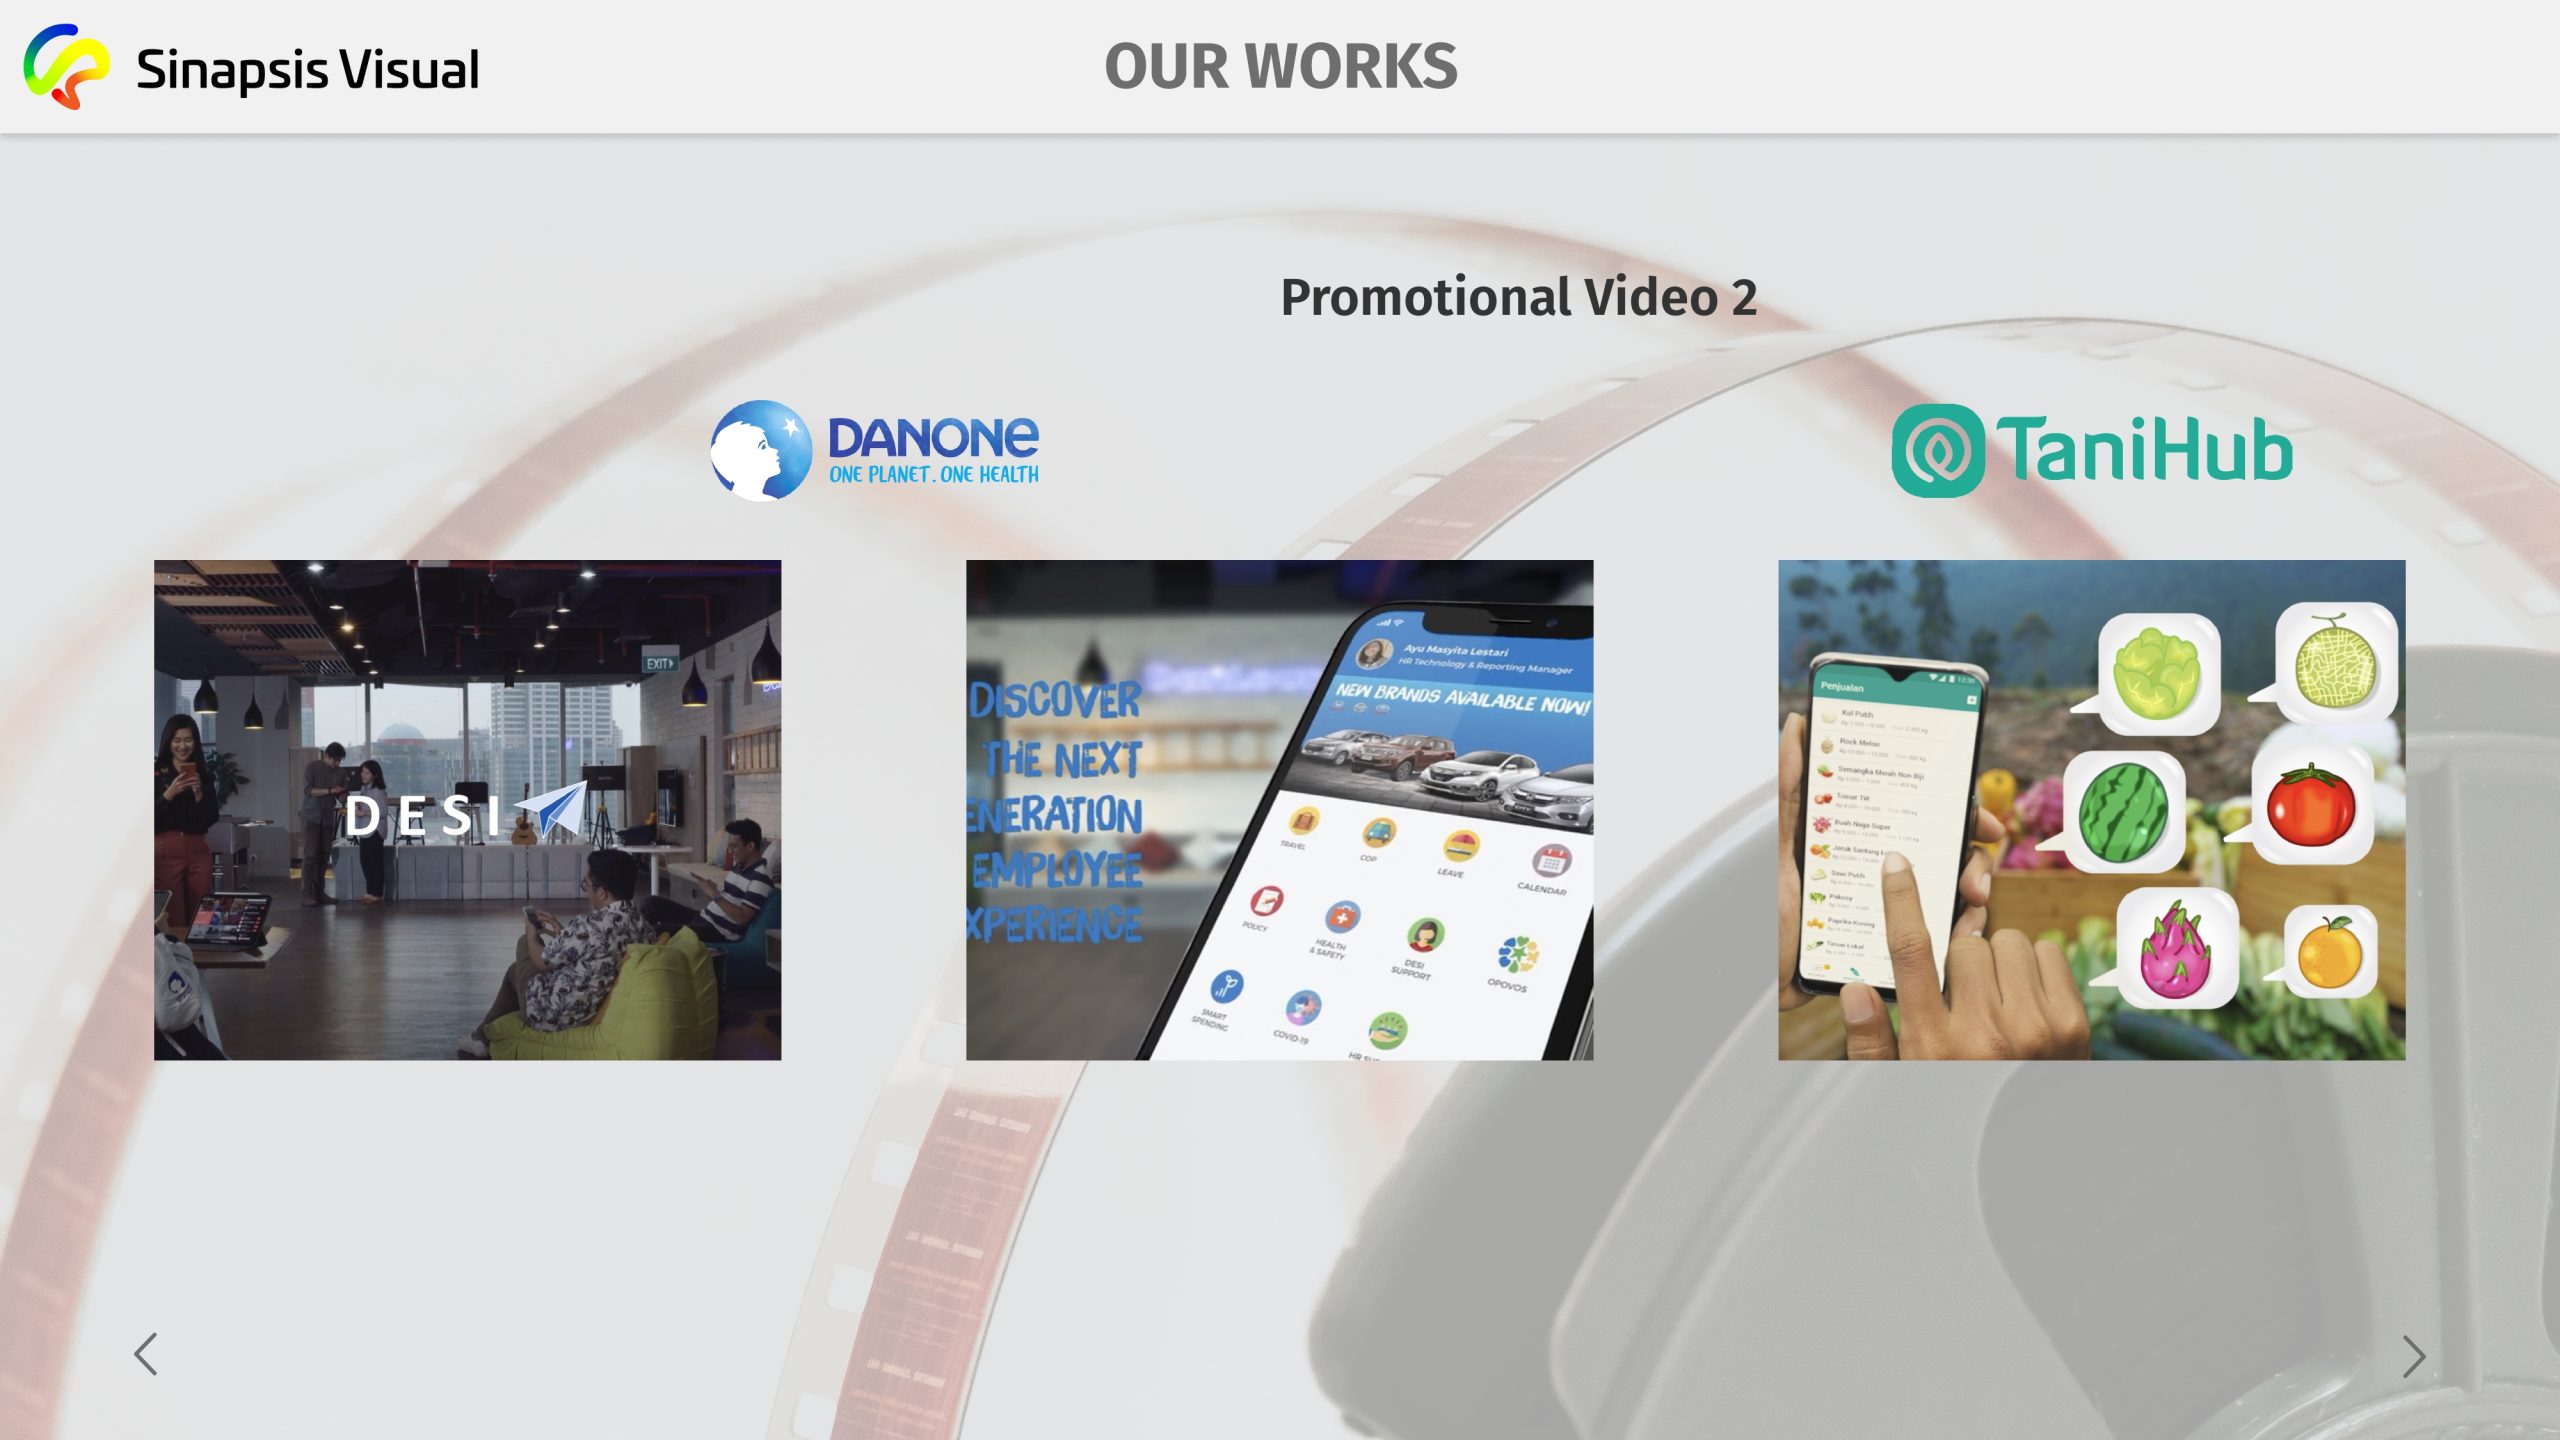
Task: Click the watermelon speech bubble icon
Action: pyautogui.click(x=2124, y=812)
